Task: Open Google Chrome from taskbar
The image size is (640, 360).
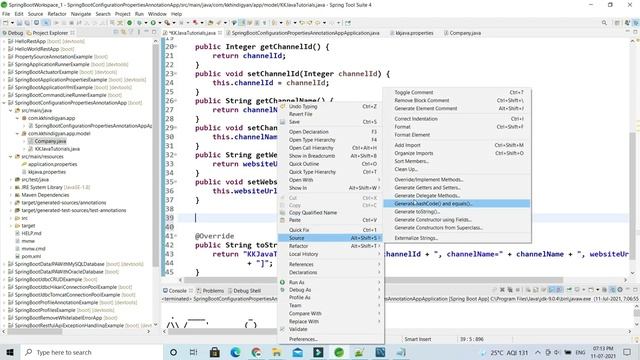Action: tap(256, 352)
